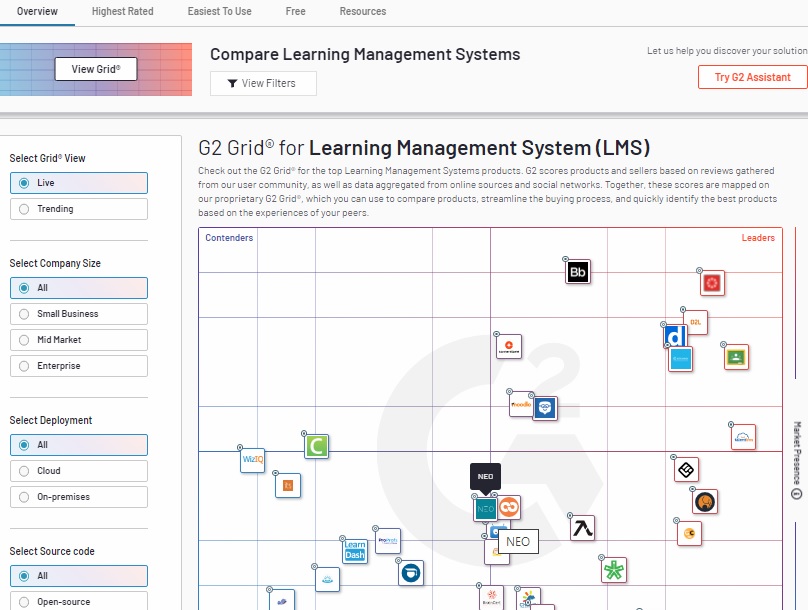This screenshot has height=610, width=808.
Task: Select the red-dot logo tile below Contenders line
Action: (x=509, y=347)
